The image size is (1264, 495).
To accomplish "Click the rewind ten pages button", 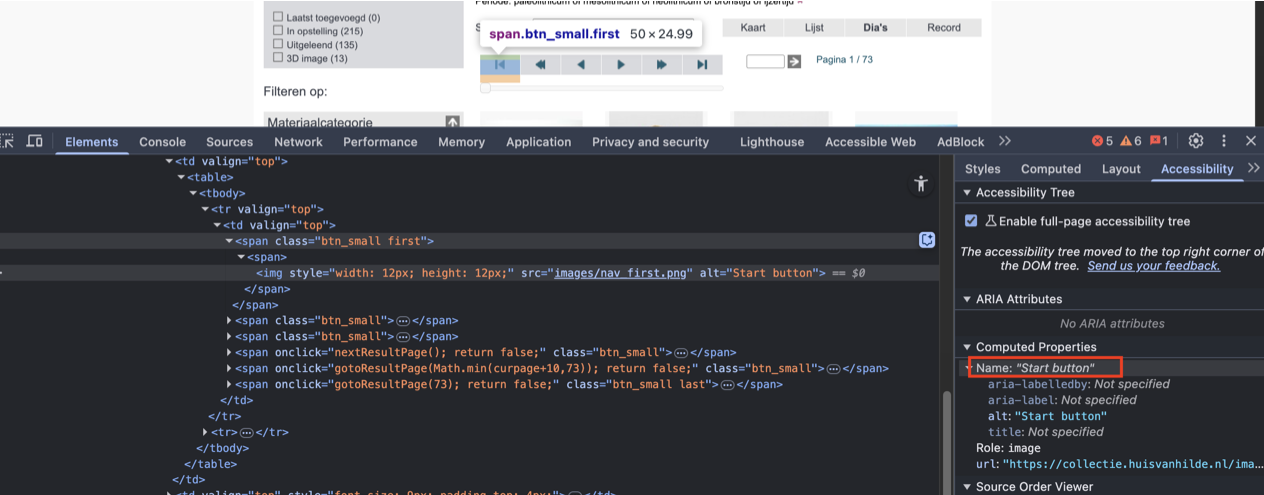I will 540,65.
